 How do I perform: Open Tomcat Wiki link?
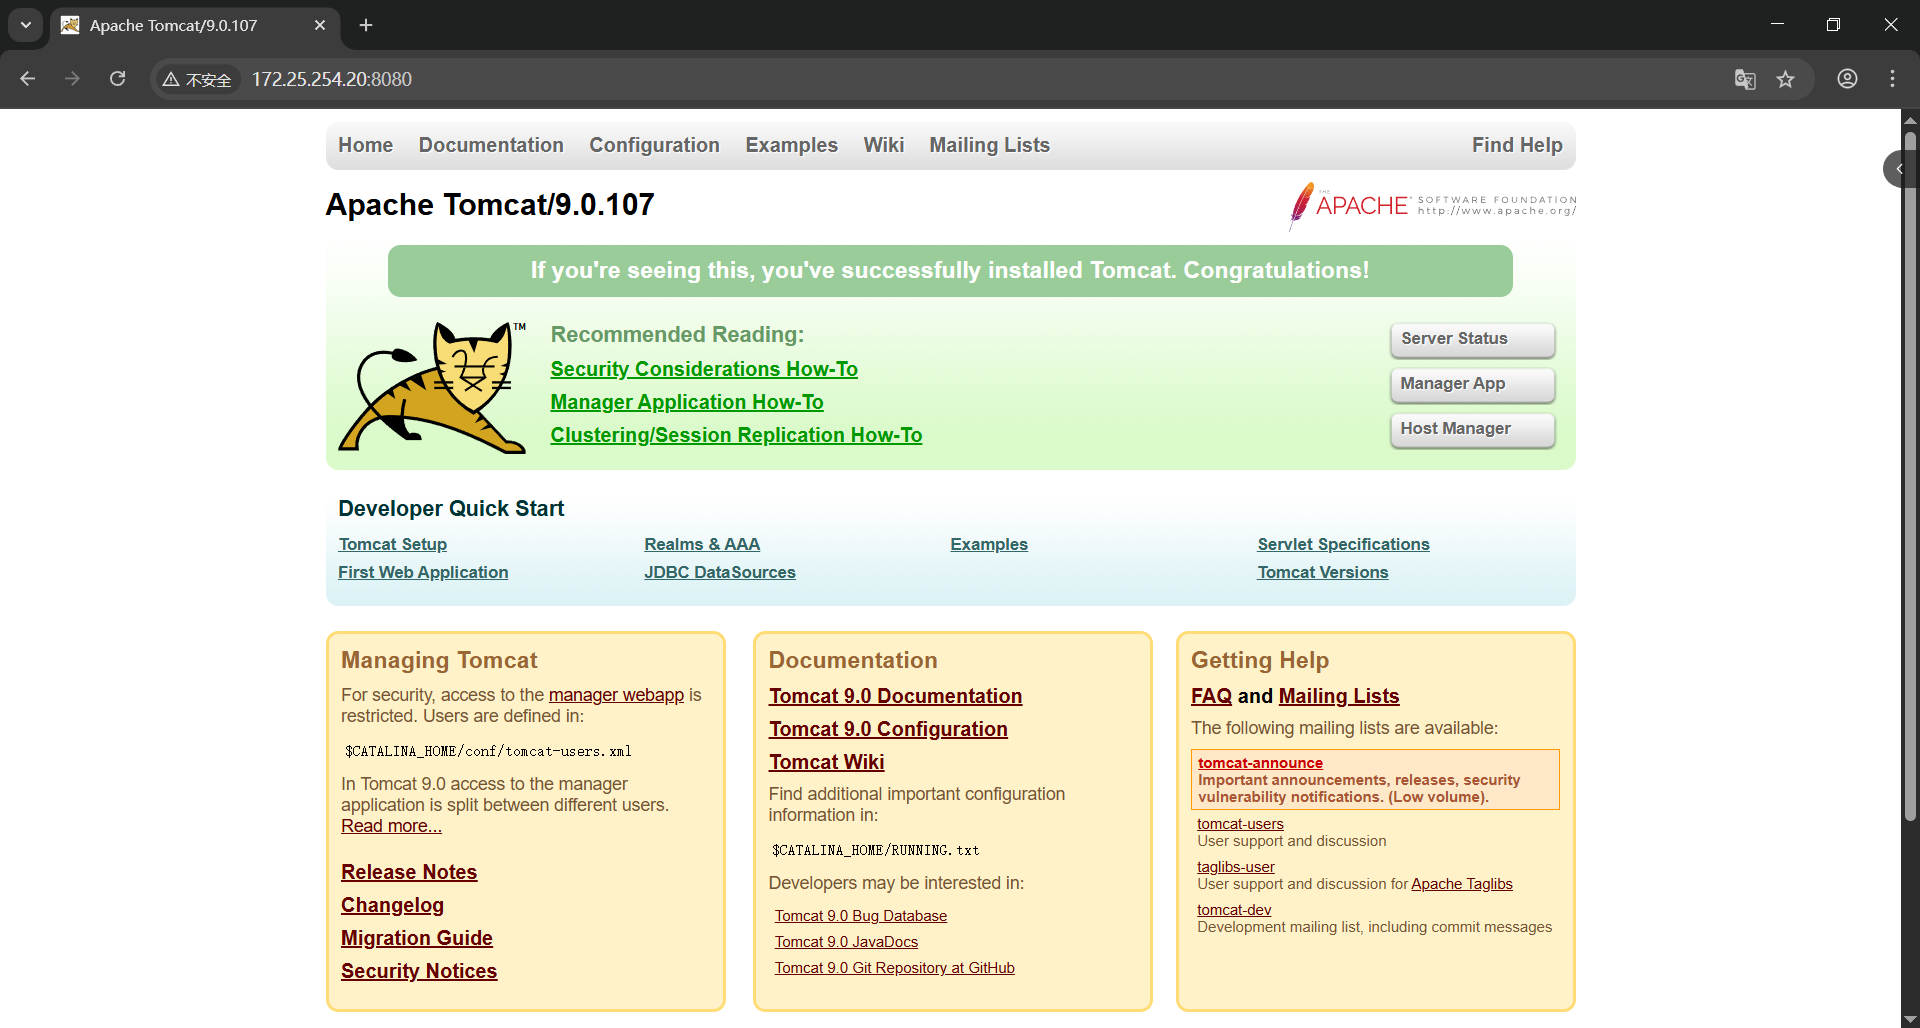tap(826, 762)
